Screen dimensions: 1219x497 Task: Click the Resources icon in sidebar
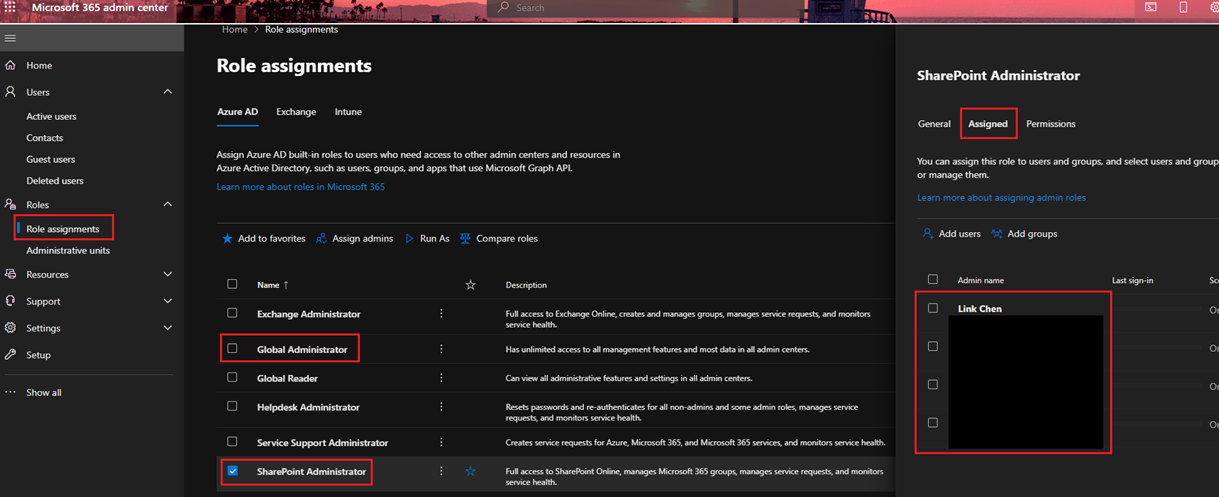coord(10,274)
